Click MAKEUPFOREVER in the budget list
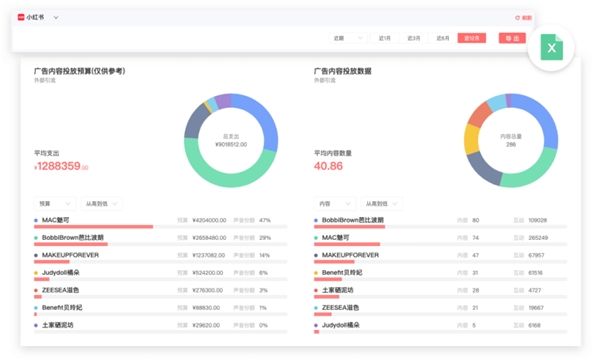This screenshot has width=600, height=360. (x=70, y=255)
